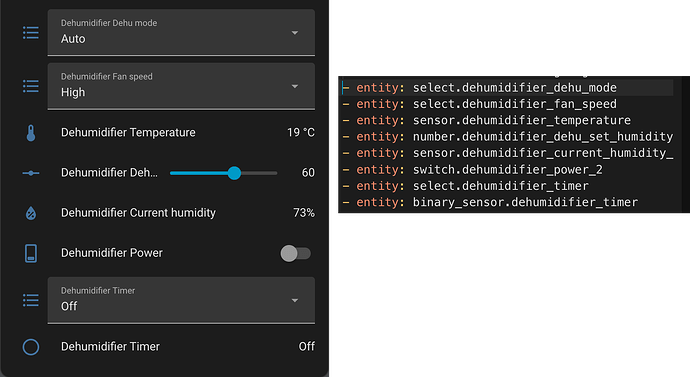Click the Dehumidifier Deh... label
The height and width of the screenshot is (377, 690).
pos(109,172)
